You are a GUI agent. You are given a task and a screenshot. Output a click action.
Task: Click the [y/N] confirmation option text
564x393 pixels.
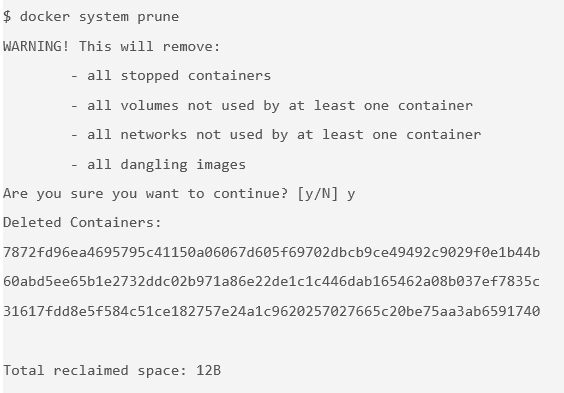click(318, 194)
